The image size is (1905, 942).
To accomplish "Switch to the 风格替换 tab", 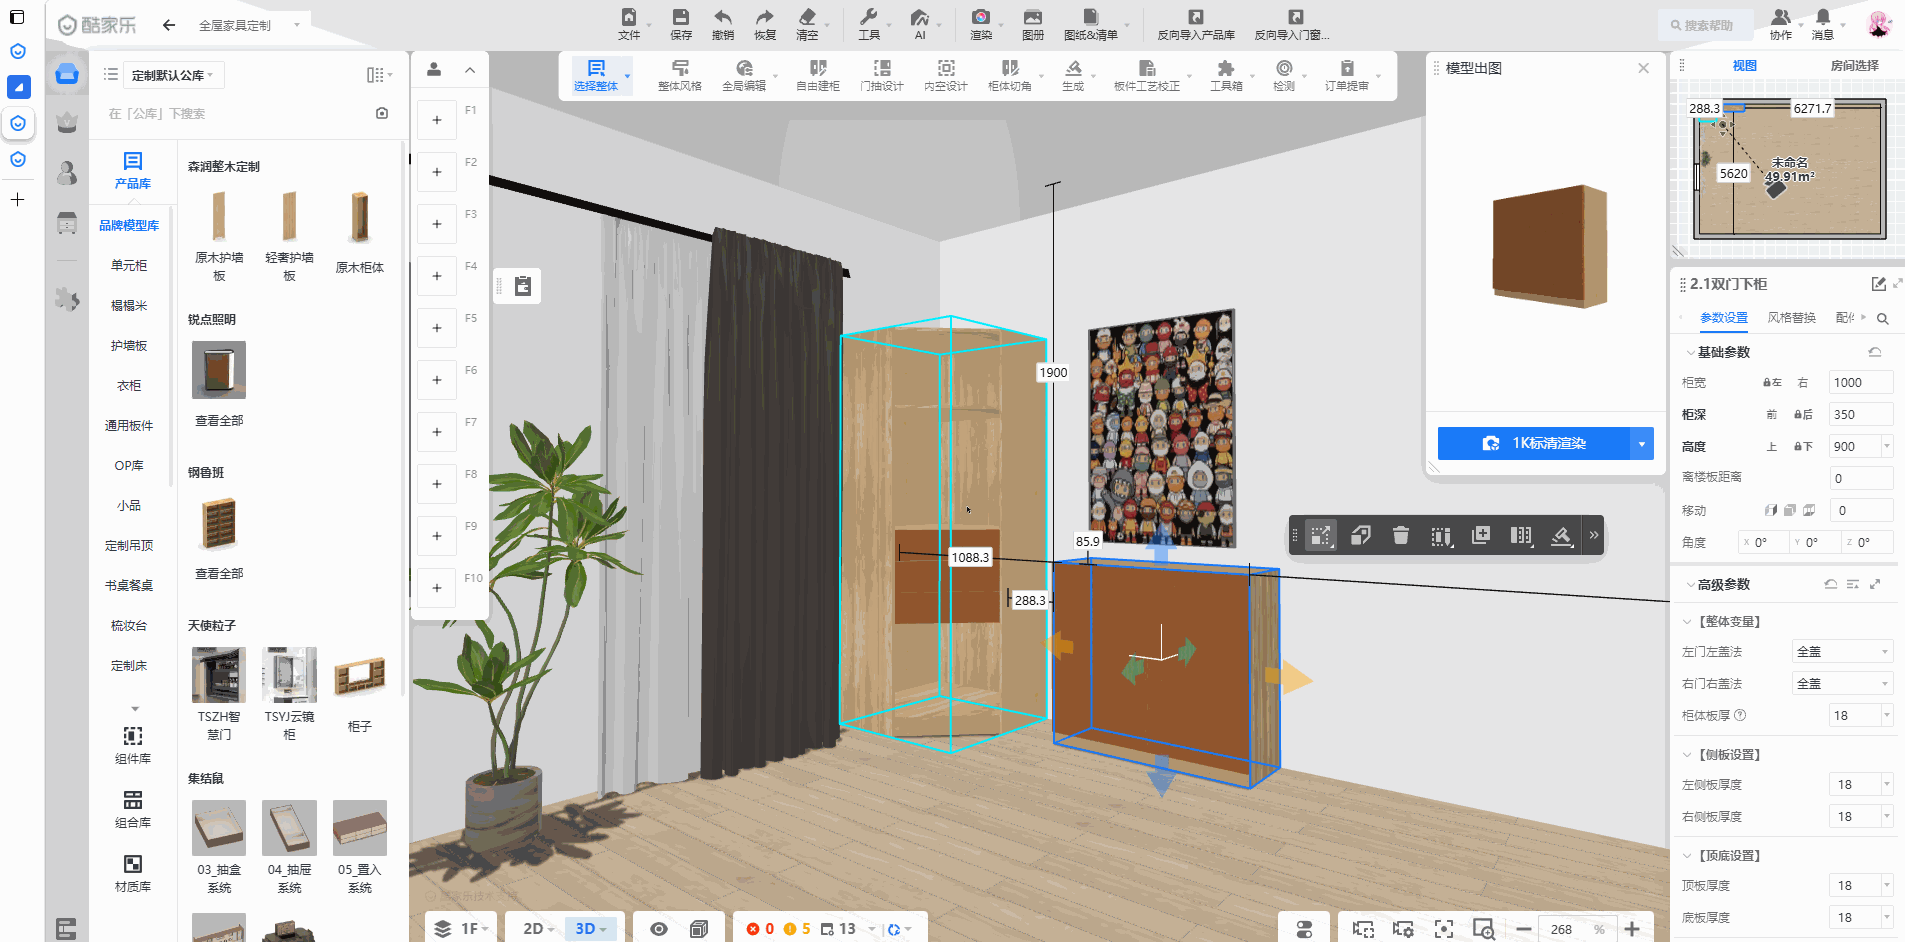I will pyautogui.click(x=1791, y=318).
